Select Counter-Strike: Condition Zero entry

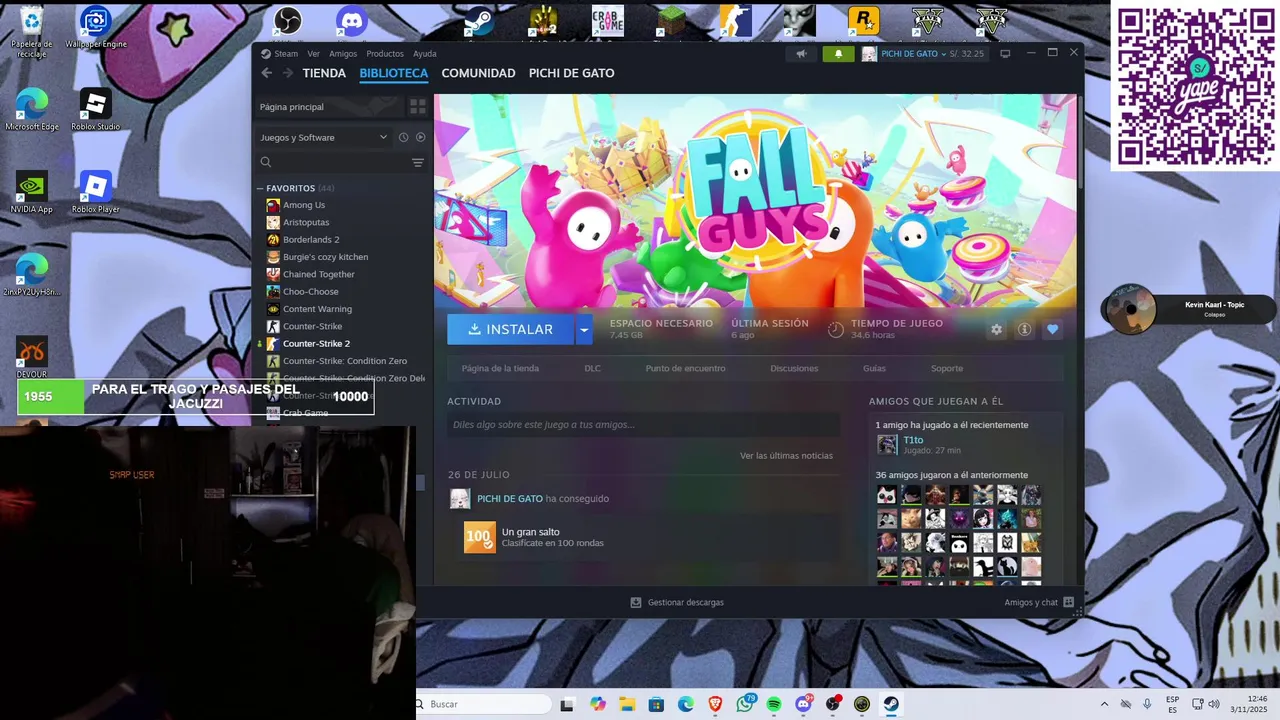[x=345, y=361]
